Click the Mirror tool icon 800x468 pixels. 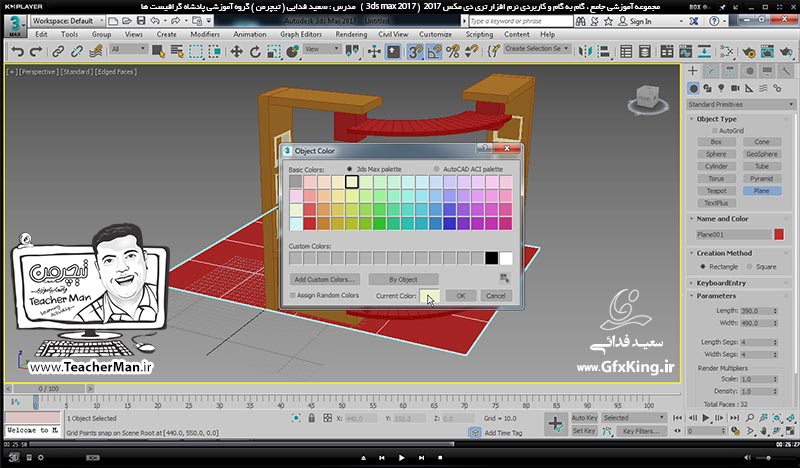coord(585,52)
